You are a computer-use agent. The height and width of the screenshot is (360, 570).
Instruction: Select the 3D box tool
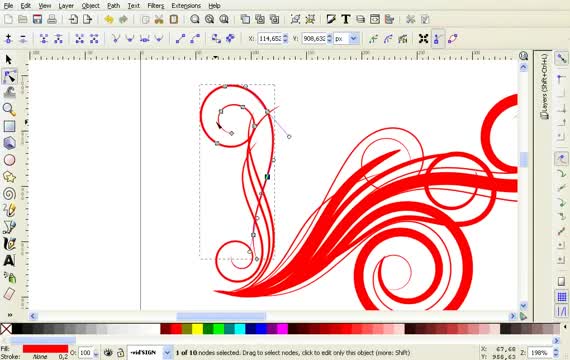tap(9, 143)
